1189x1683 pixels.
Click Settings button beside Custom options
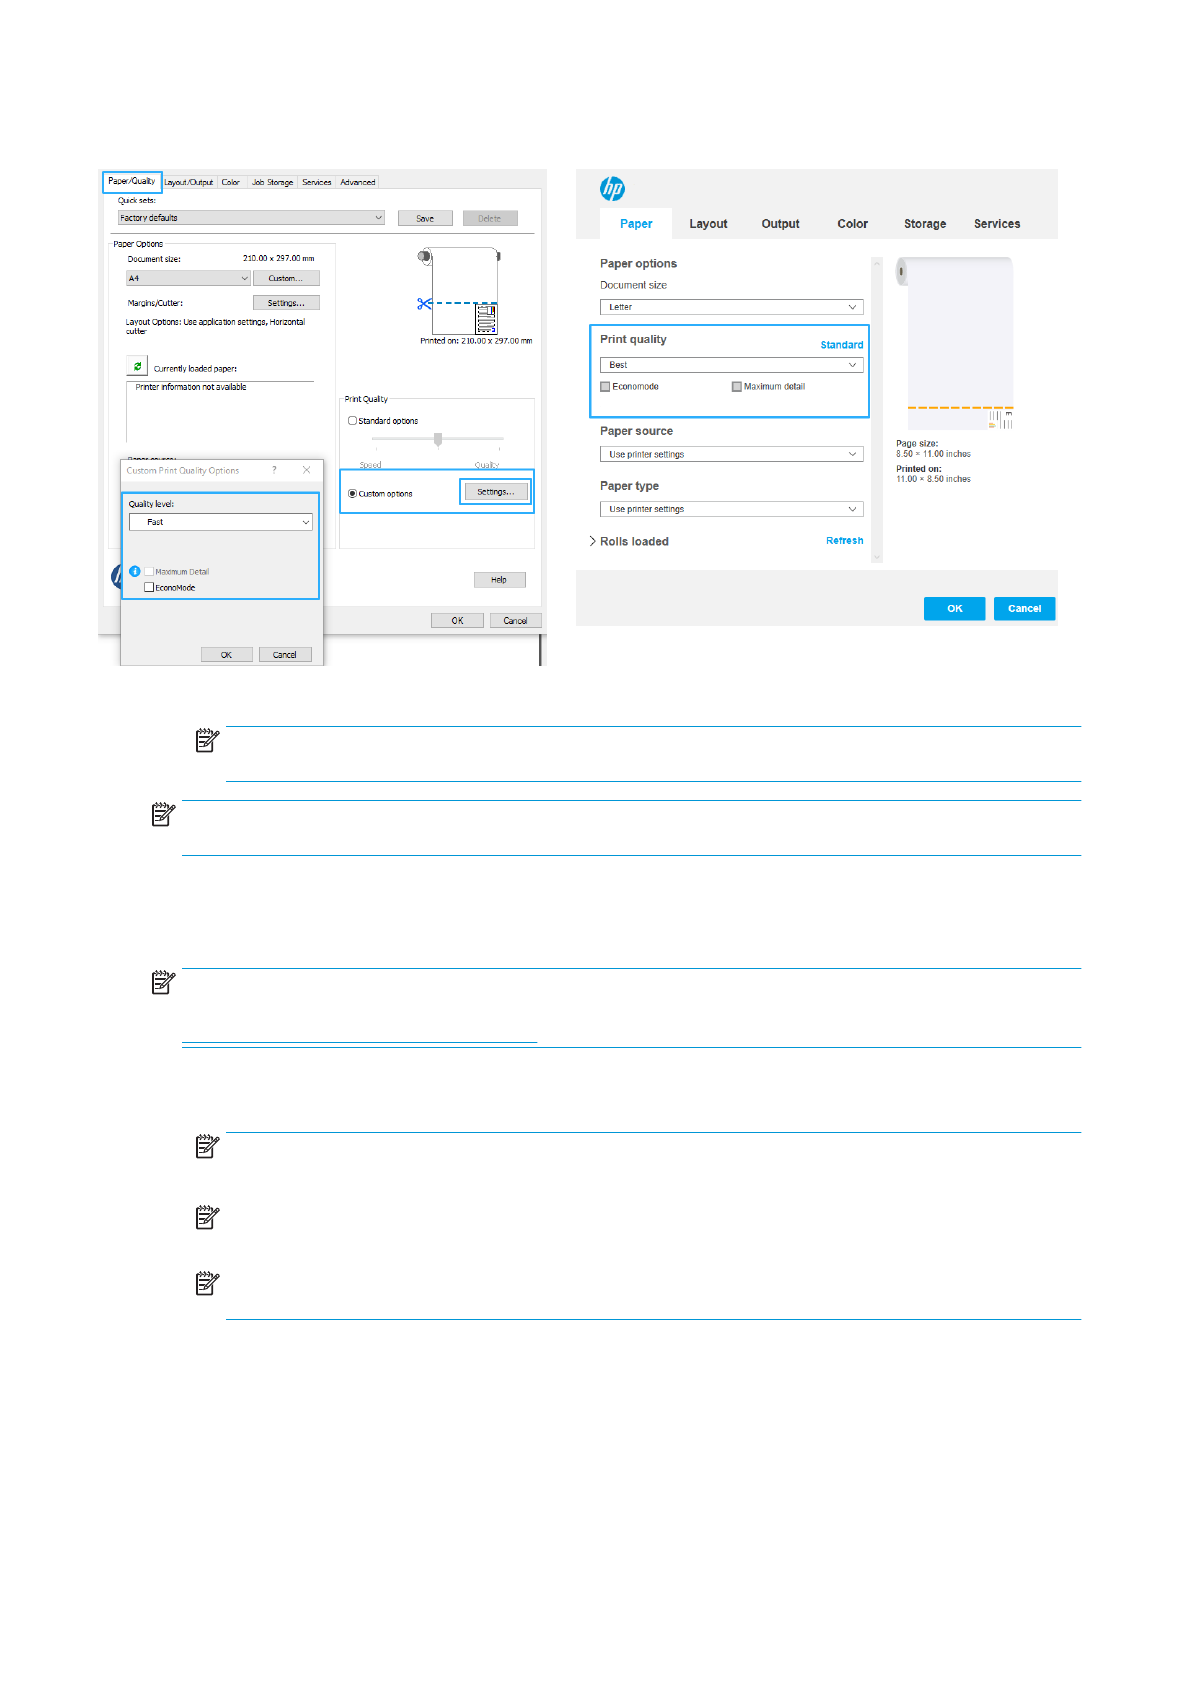click(496, 492)
